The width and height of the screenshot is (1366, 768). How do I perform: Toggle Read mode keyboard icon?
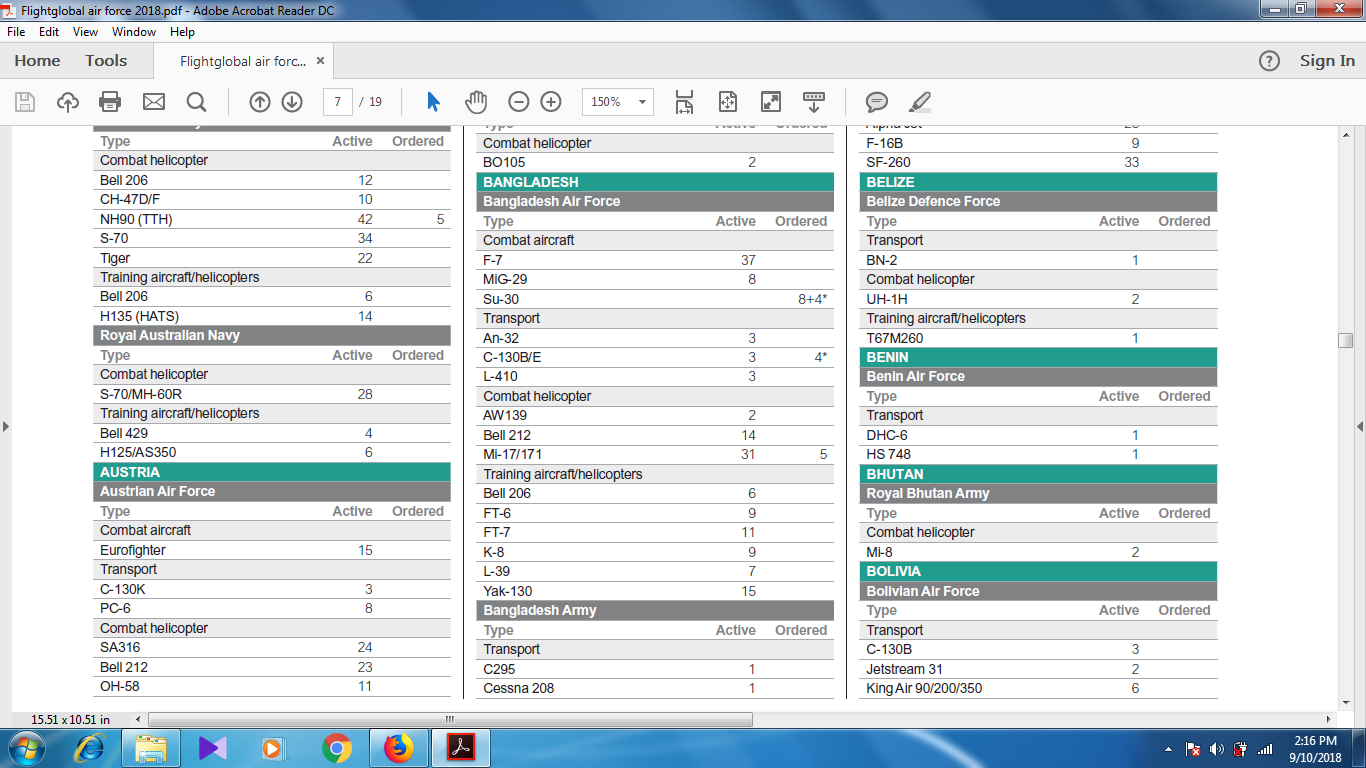pos(814,102)
